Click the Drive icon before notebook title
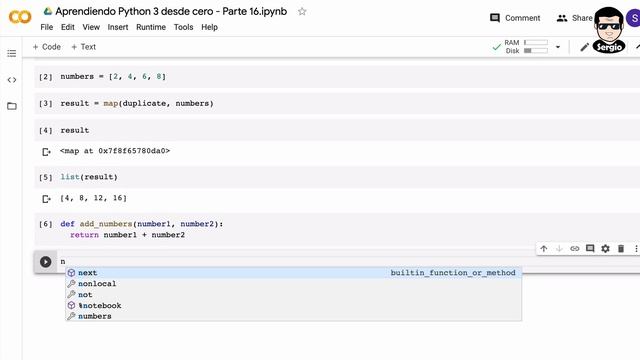640x360 pixels. pyautogui.click(x=48, y=11)
